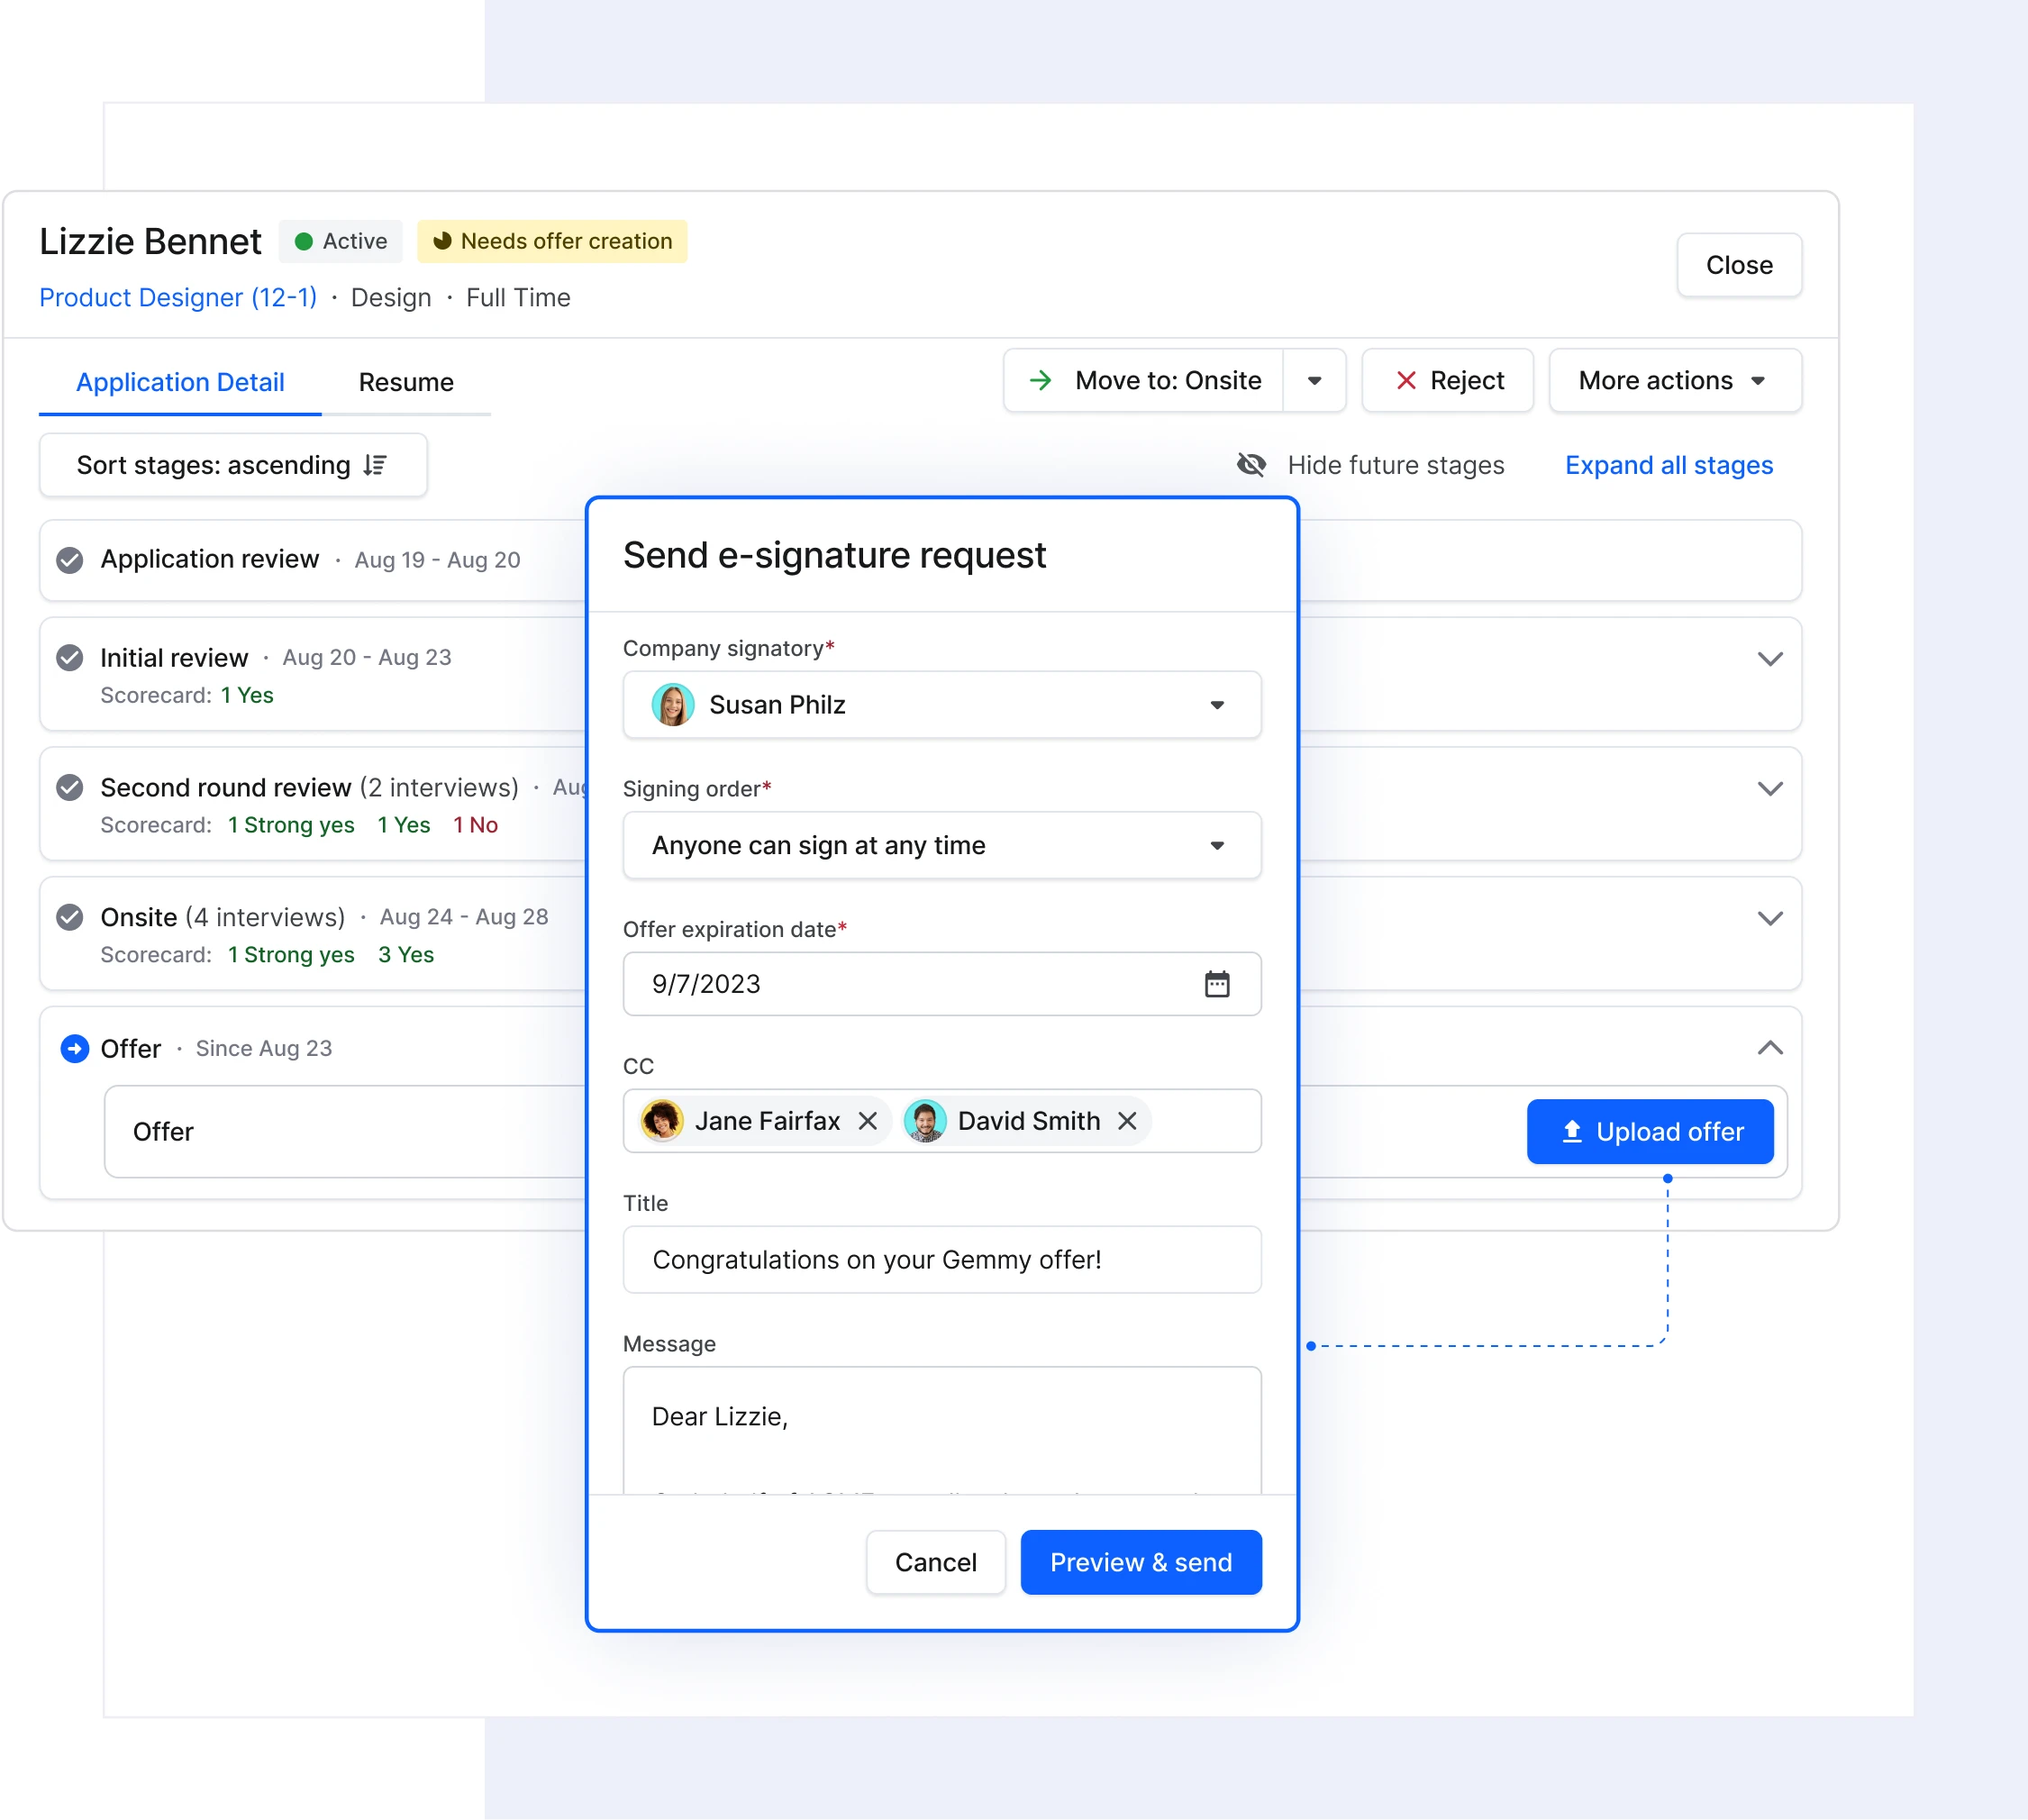Open the Signing order dropdown
Image resolution: width=2028 pixels, height=1820 pixels.
click(x=943, y=845)
